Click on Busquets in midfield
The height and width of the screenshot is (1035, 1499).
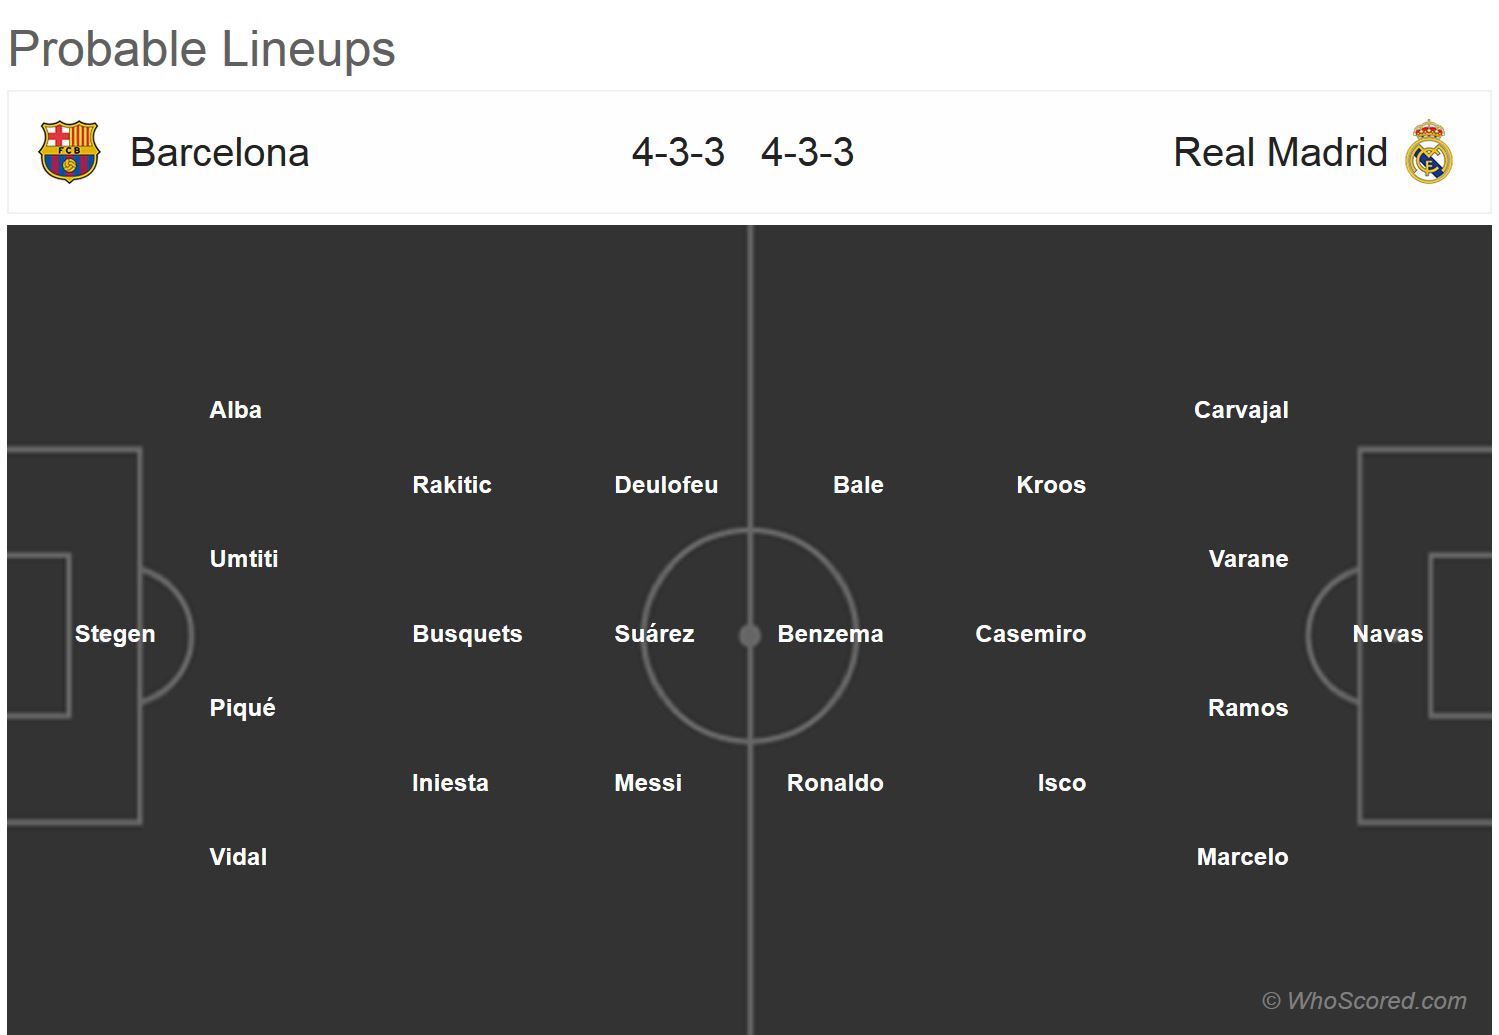tap(467, 634)
